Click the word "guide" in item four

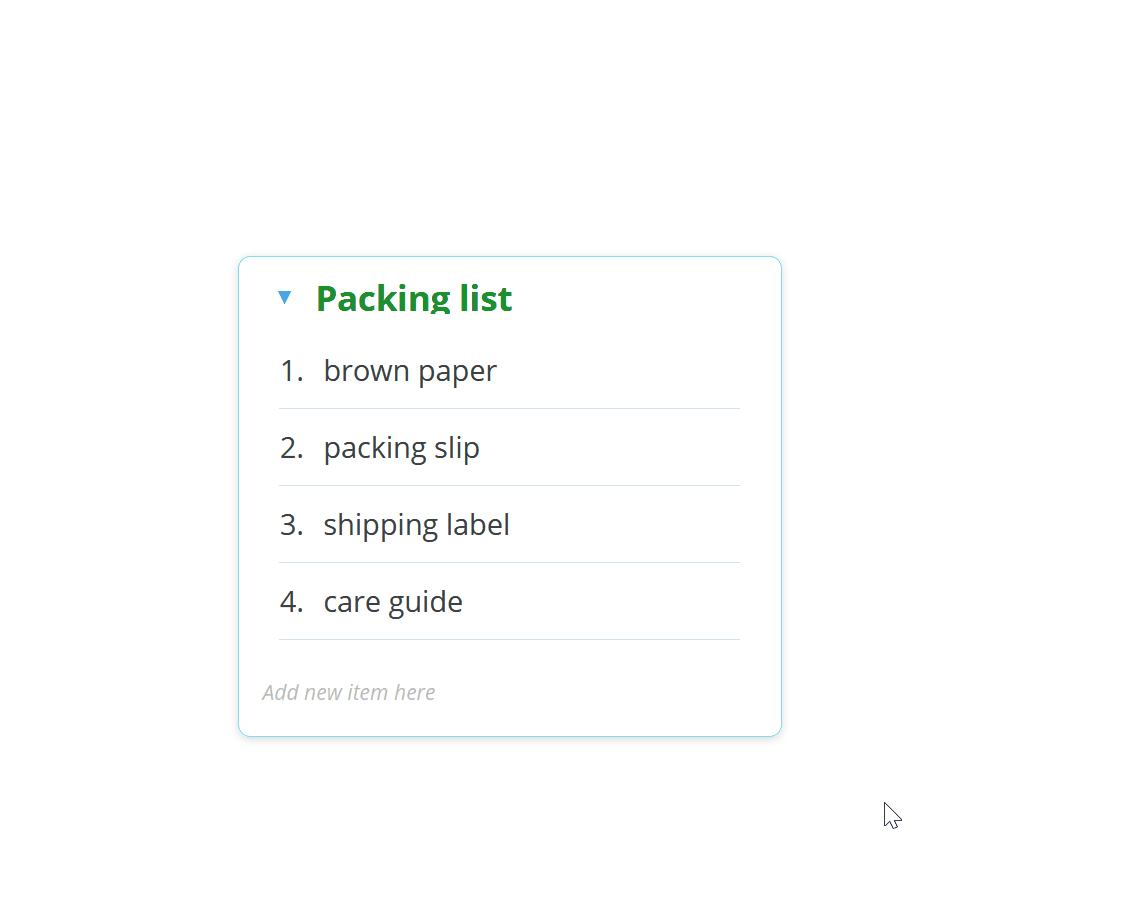coord(426,604)
